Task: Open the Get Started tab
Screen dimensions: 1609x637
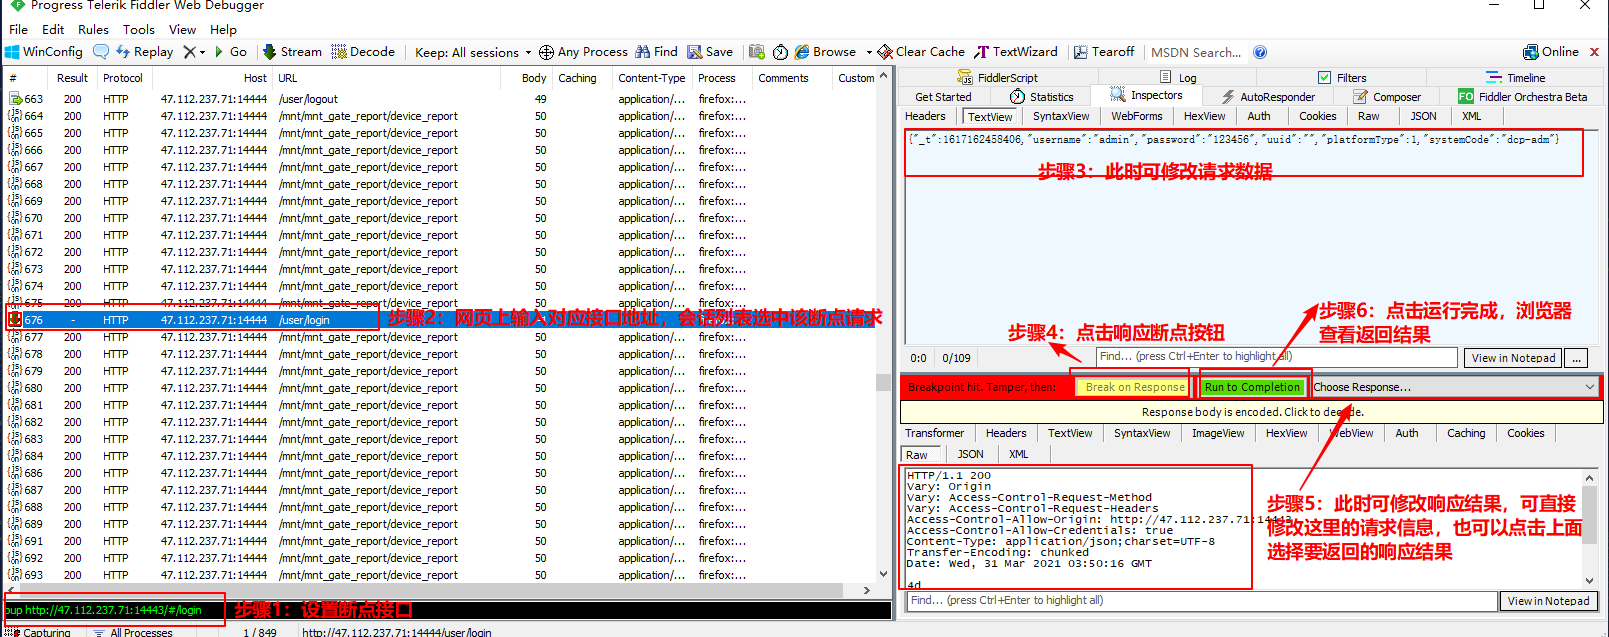Action: tap(943, 97)
